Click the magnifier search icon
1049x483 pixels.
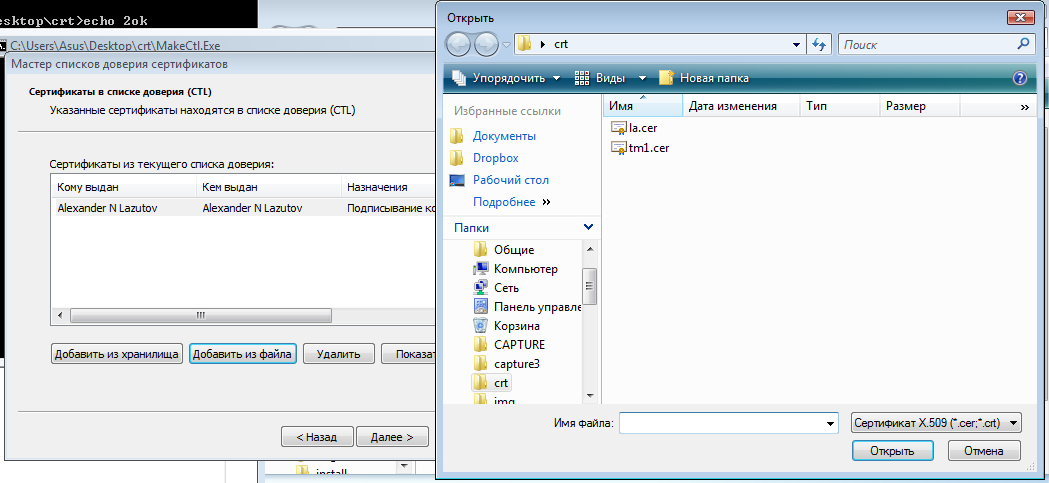1024,44
